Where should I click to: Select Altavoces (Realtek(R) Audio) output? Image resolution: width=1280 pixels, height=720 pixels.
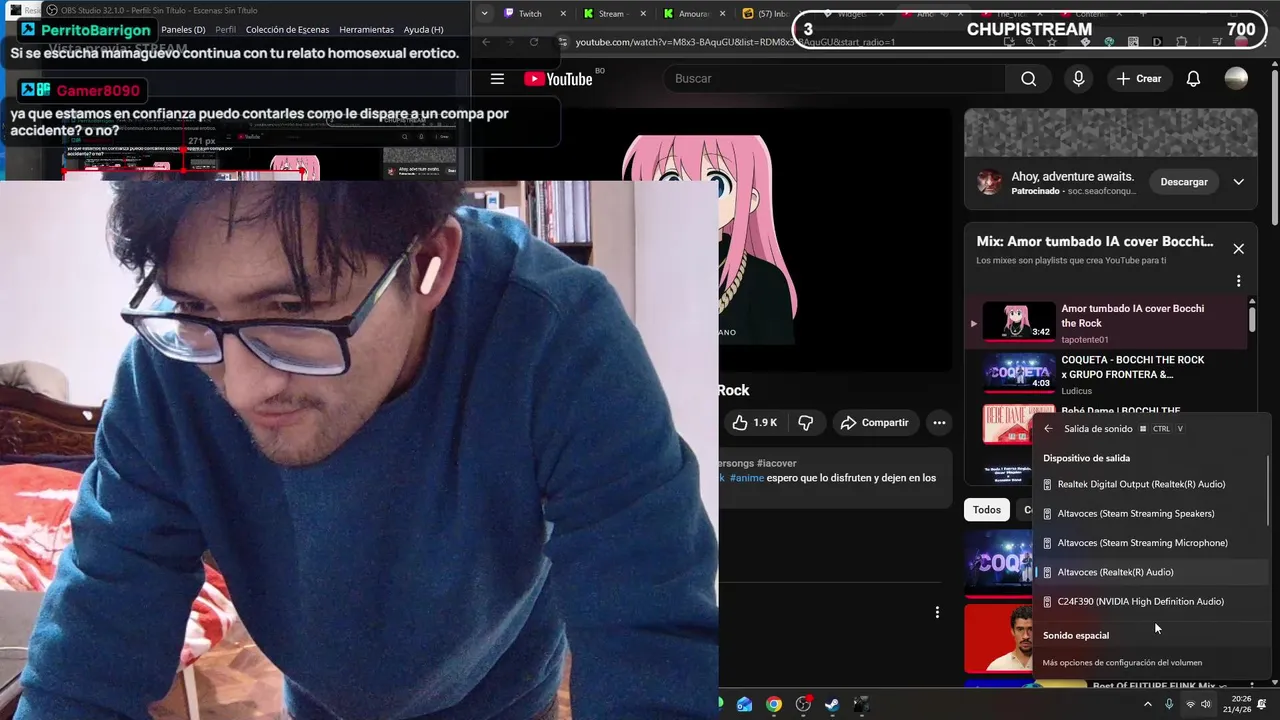click(x=1151, y=572)
